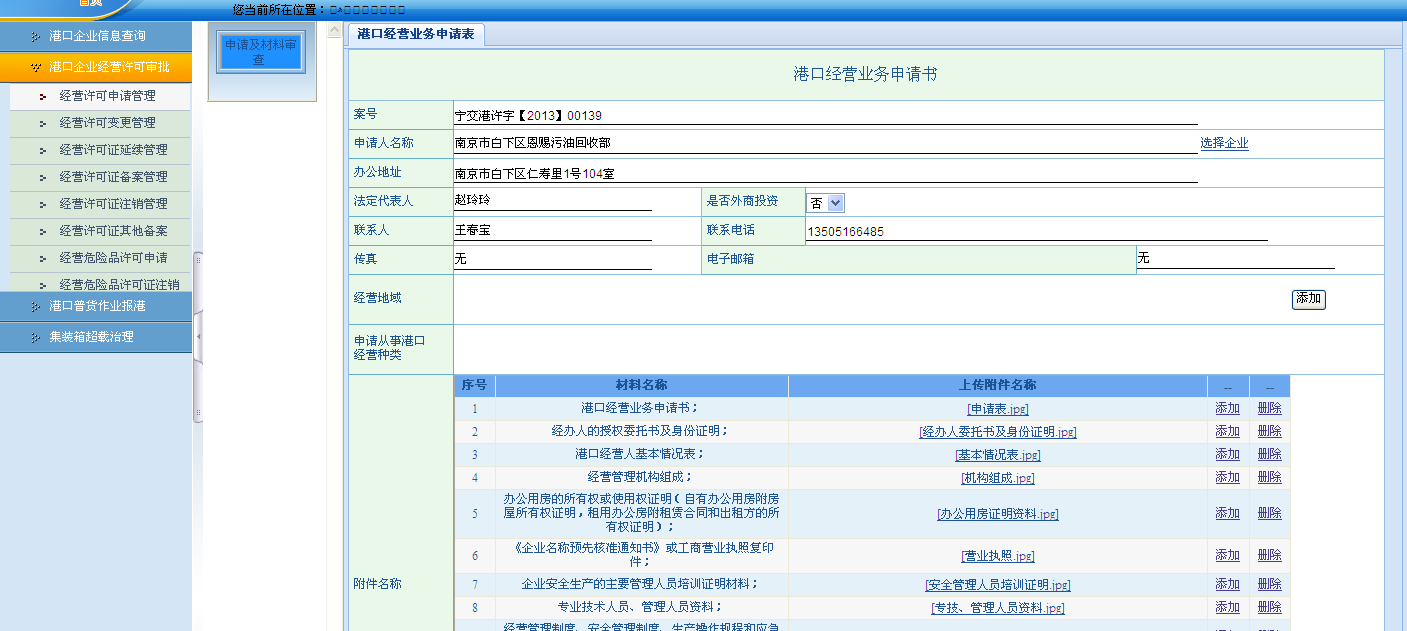The height and width of the screenshot is (631, 1407).
Task: Click the sidebar collapse handle arrow
Action: (198, 337)
